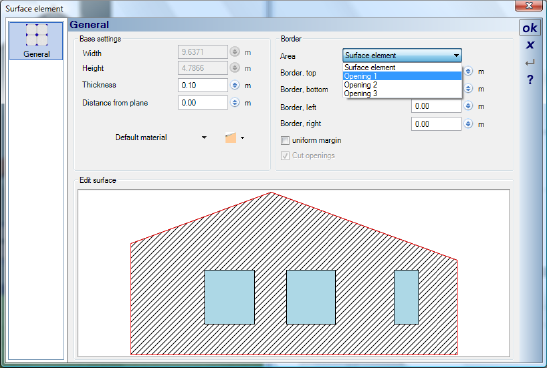Image resolution: width=547 pixels, height=368 pixels.
Task: Expand the Default material dropdown arrow
Action: 204,137
